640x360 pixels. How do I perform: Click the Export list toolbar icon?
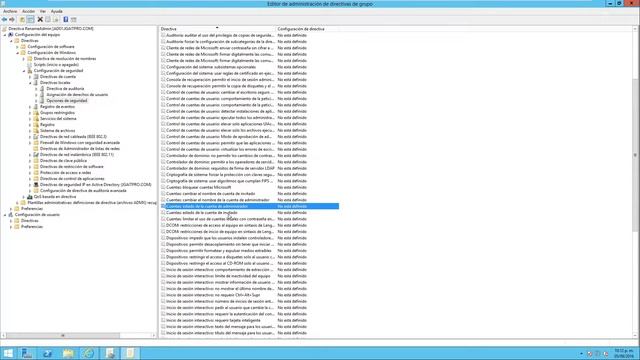[56, 20]
